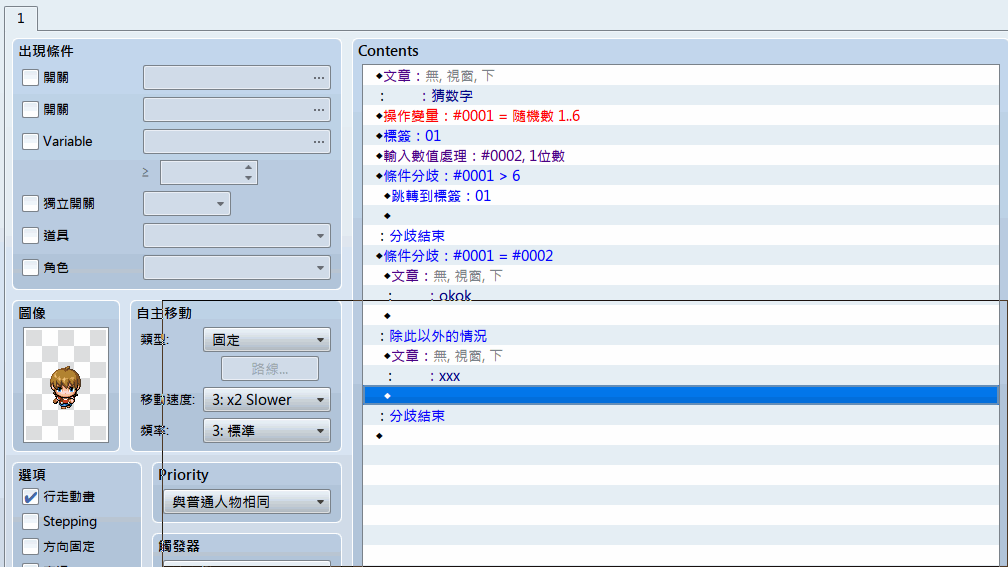Select the final empty command line

click(x=681, y=435)
